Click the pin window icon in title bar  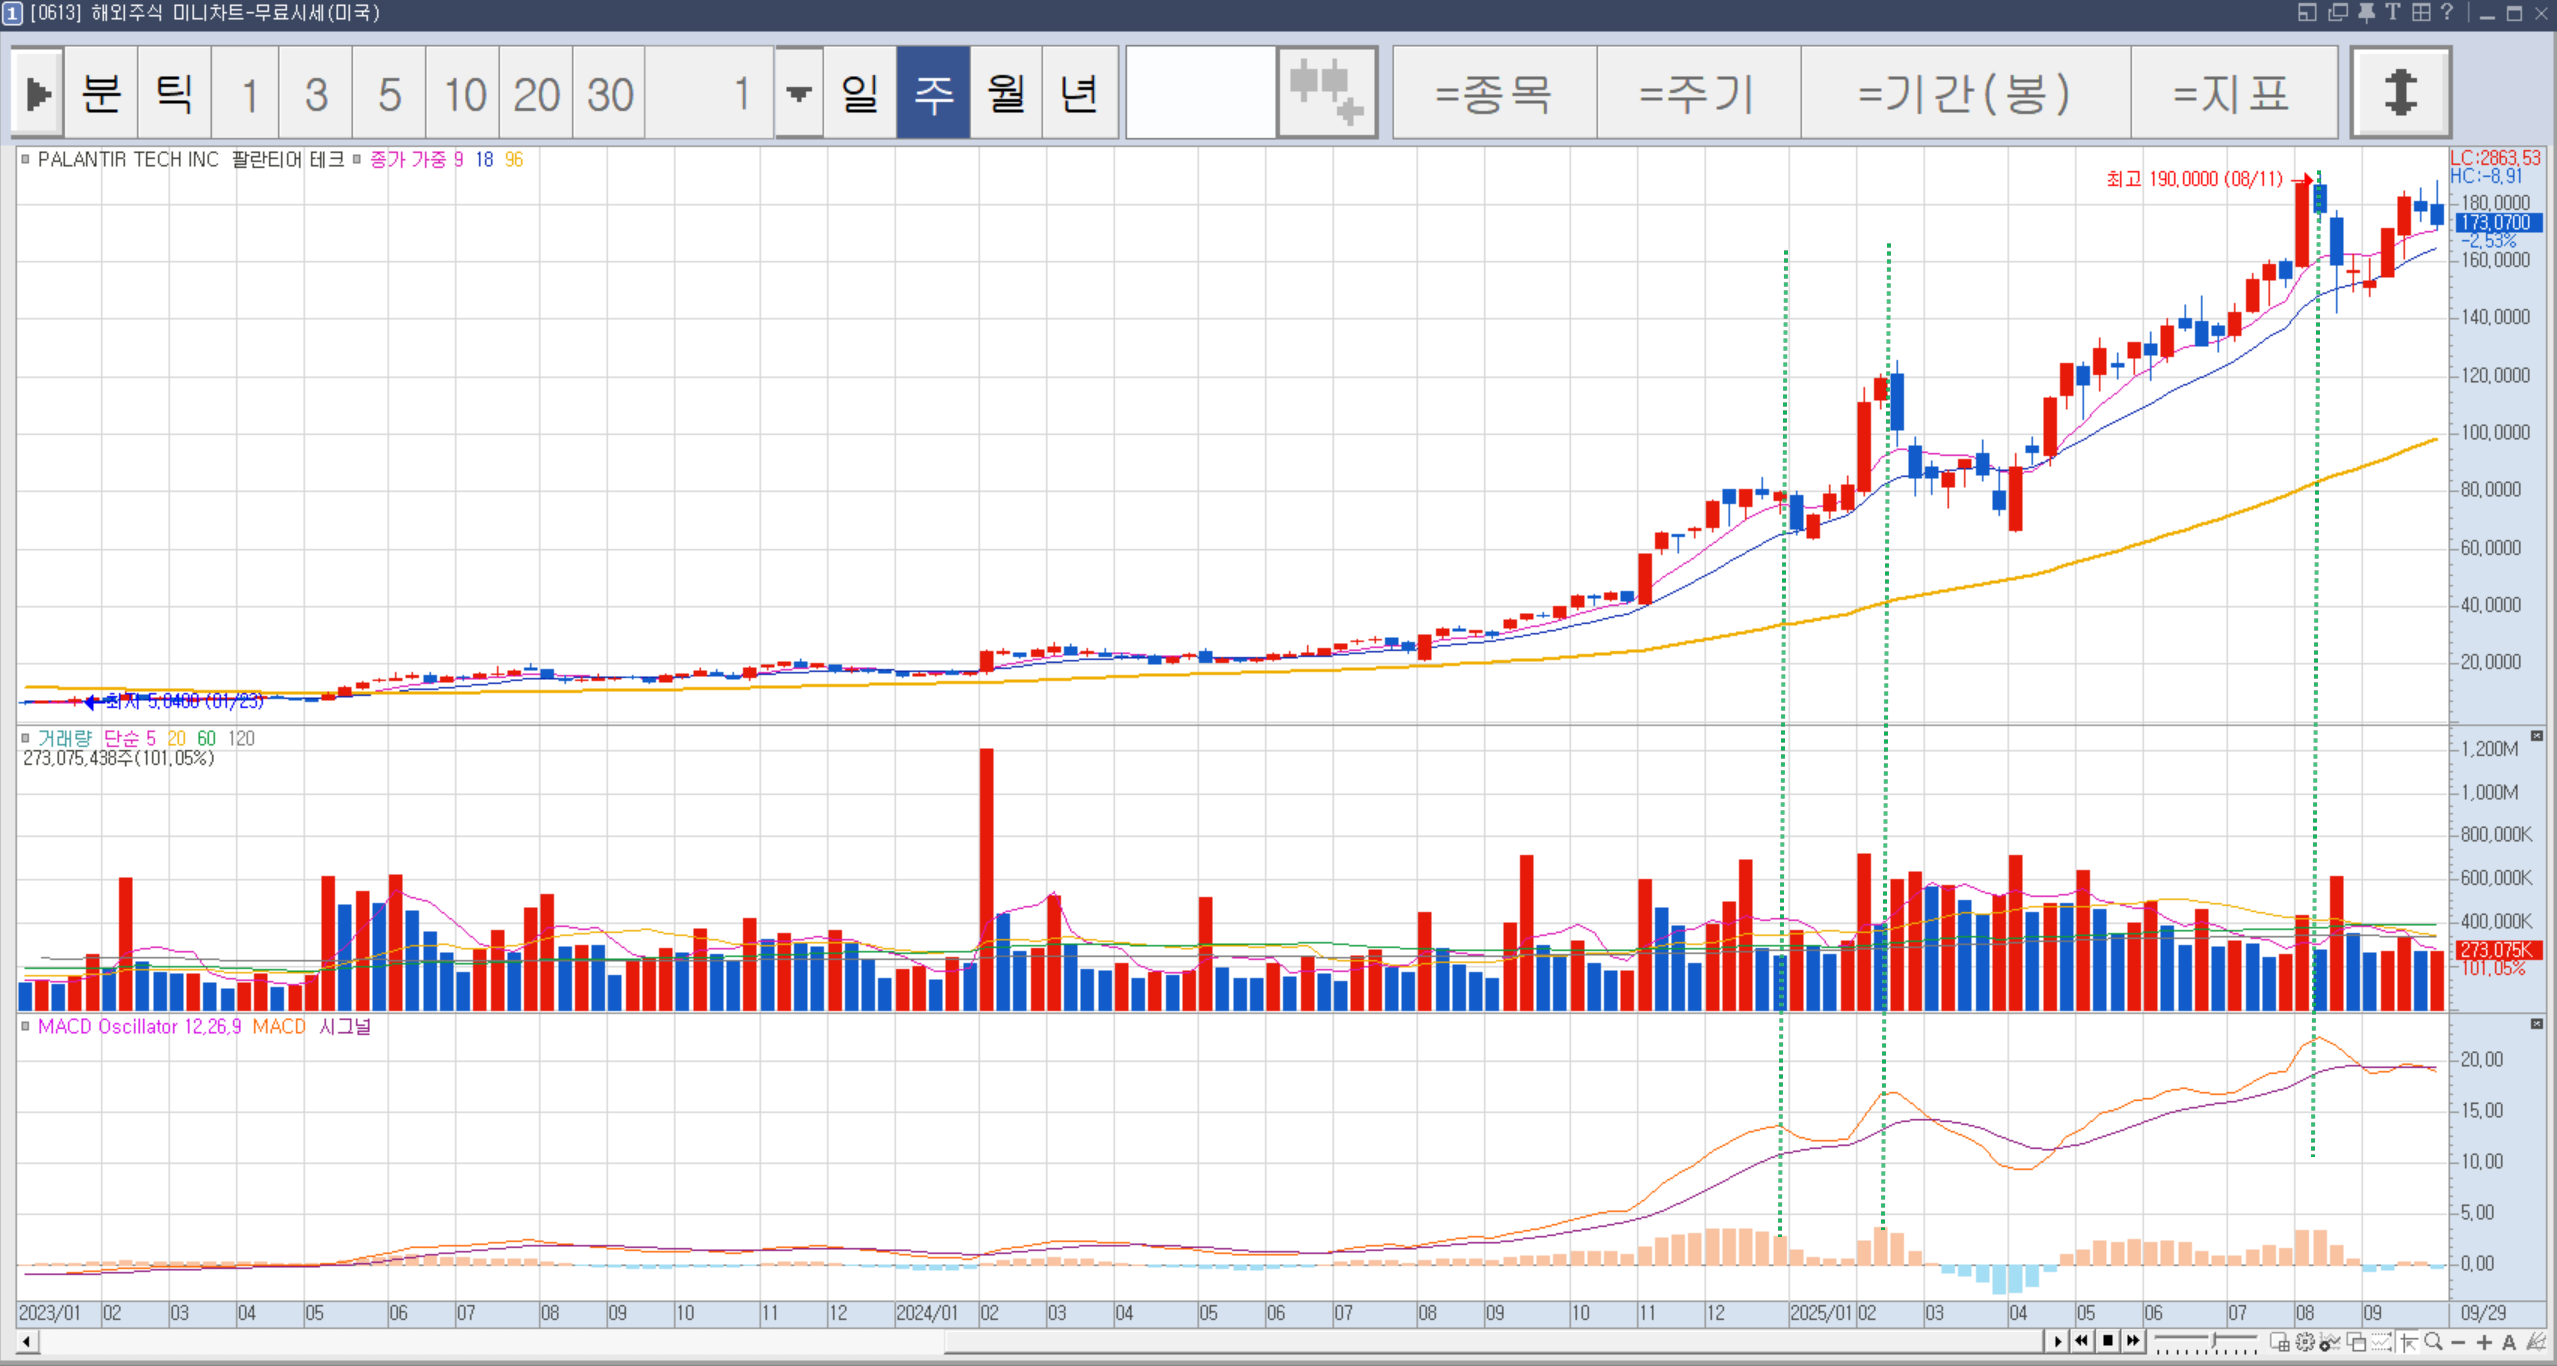coord(2366,13)
